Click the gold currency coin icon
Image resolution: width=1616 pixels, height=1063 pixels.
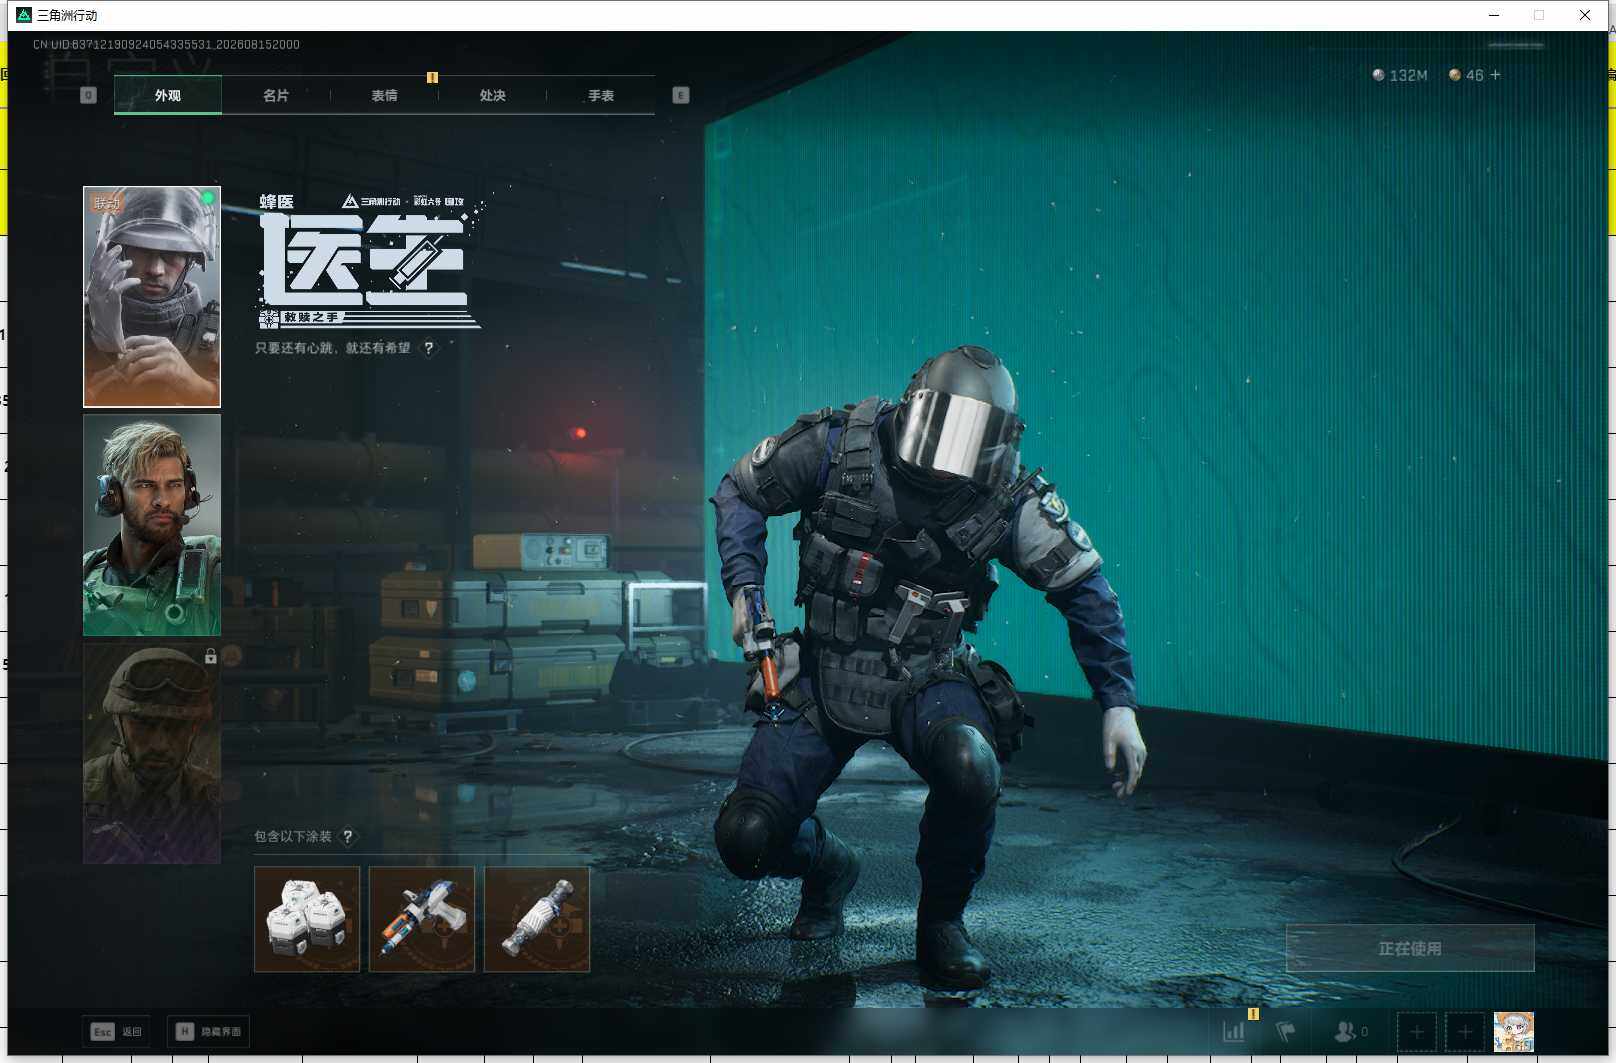coord(1455,75)
